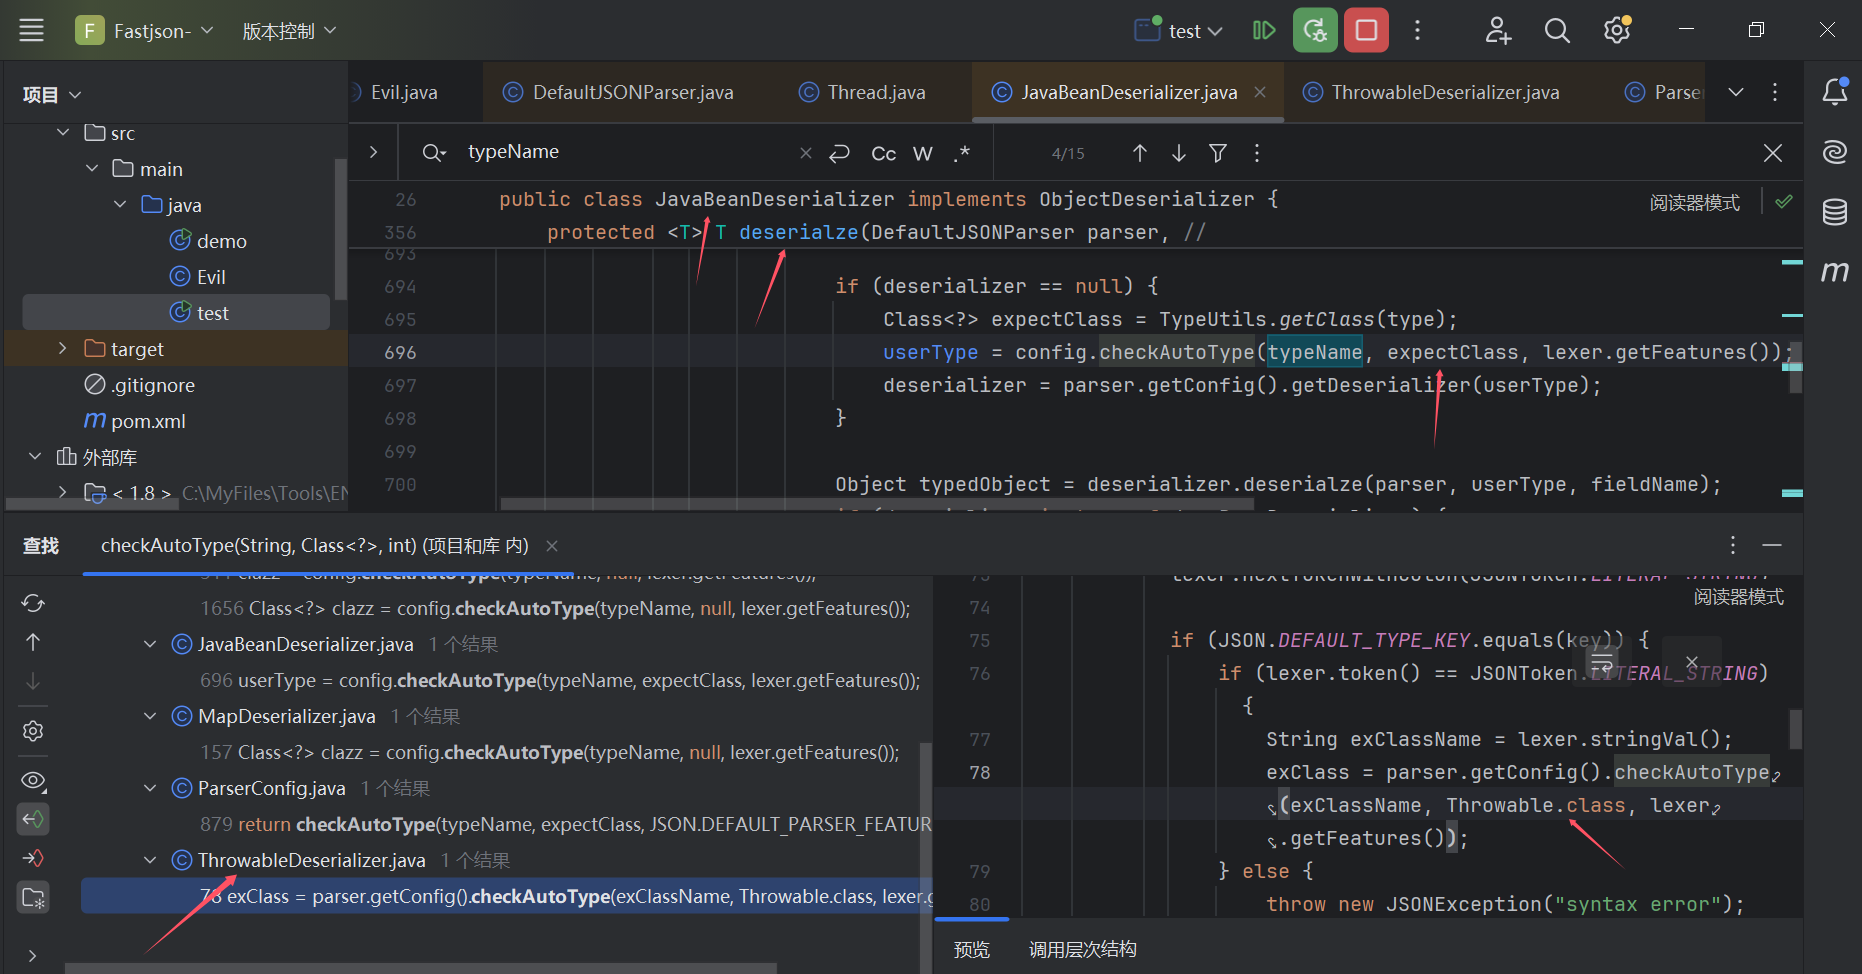
Task: Collapse the main folder
Action: (x=92, y=169)
